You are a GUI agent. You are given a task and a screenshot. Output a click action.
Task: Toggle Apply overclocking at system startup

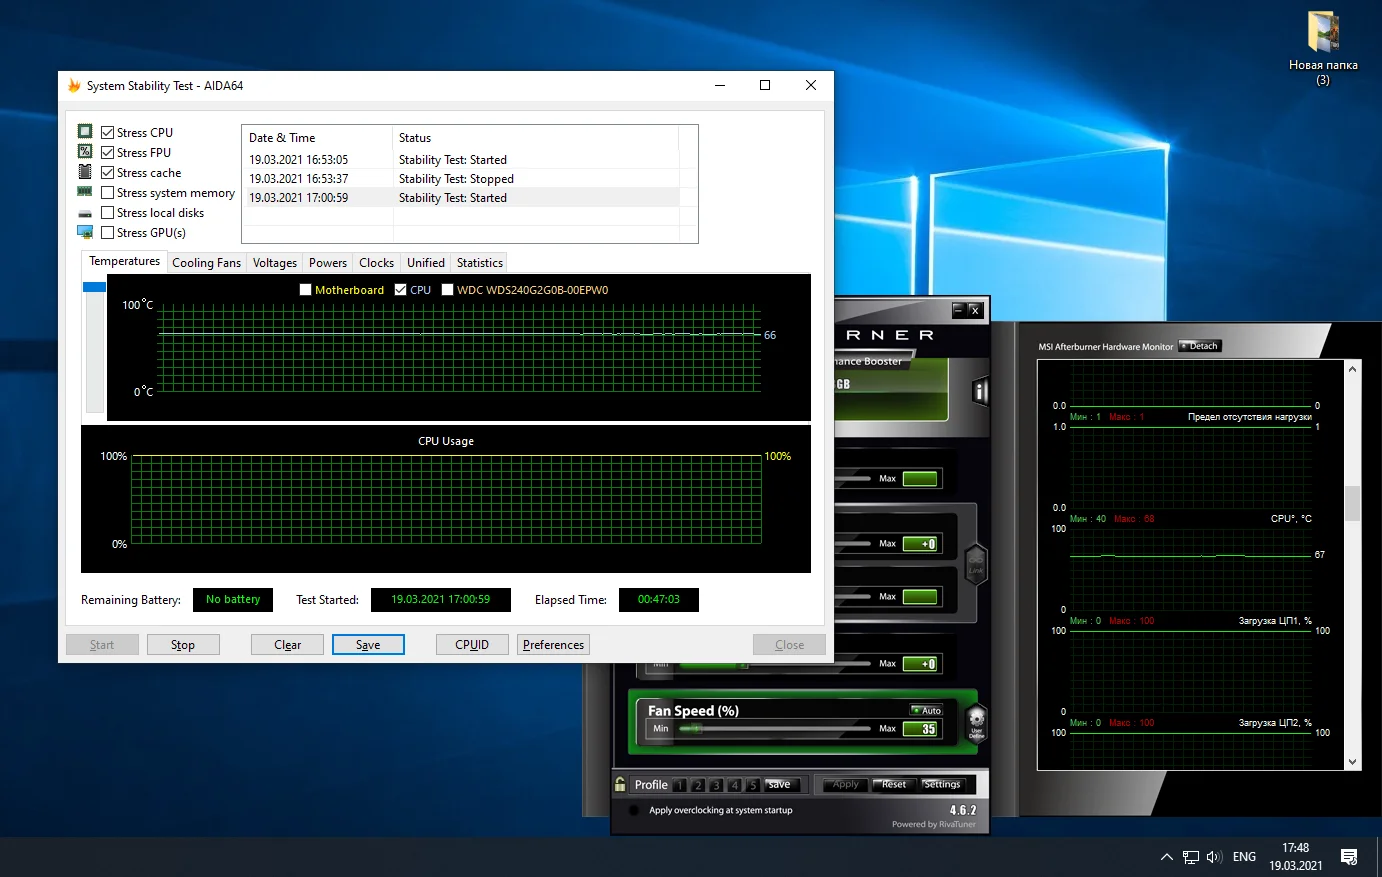(634, 810)
